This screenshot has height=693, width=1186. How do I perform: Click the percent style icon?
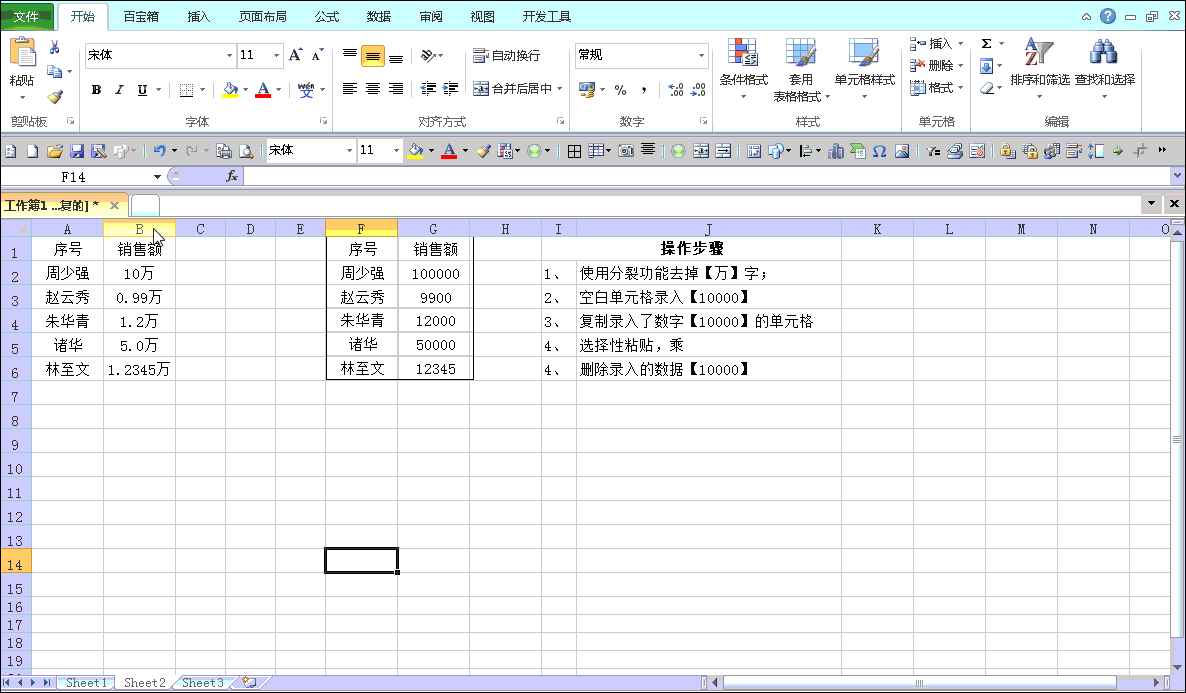(x=620, y=90)
